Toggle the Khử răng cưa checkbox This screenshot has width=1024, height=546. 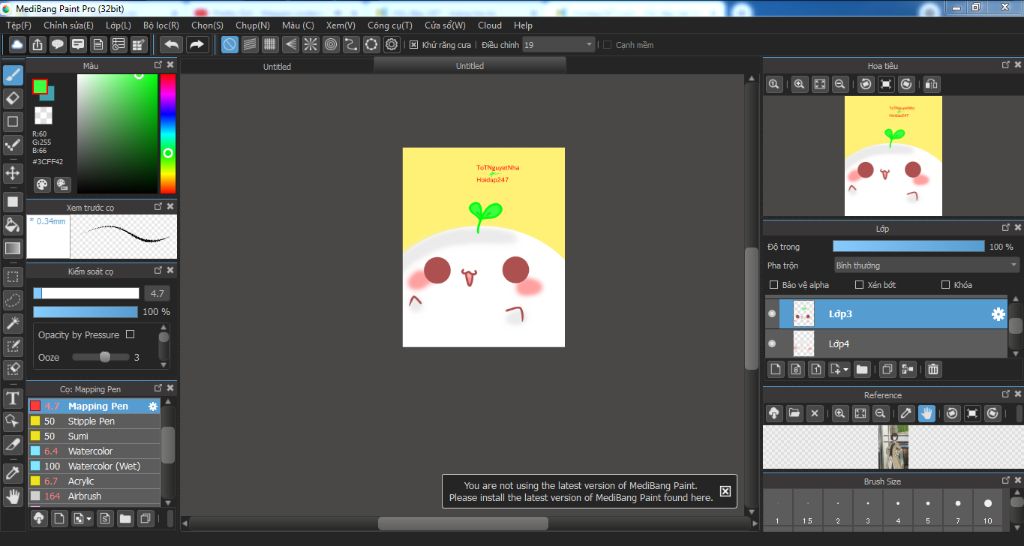pyautogui.click(x=413, y=45)
